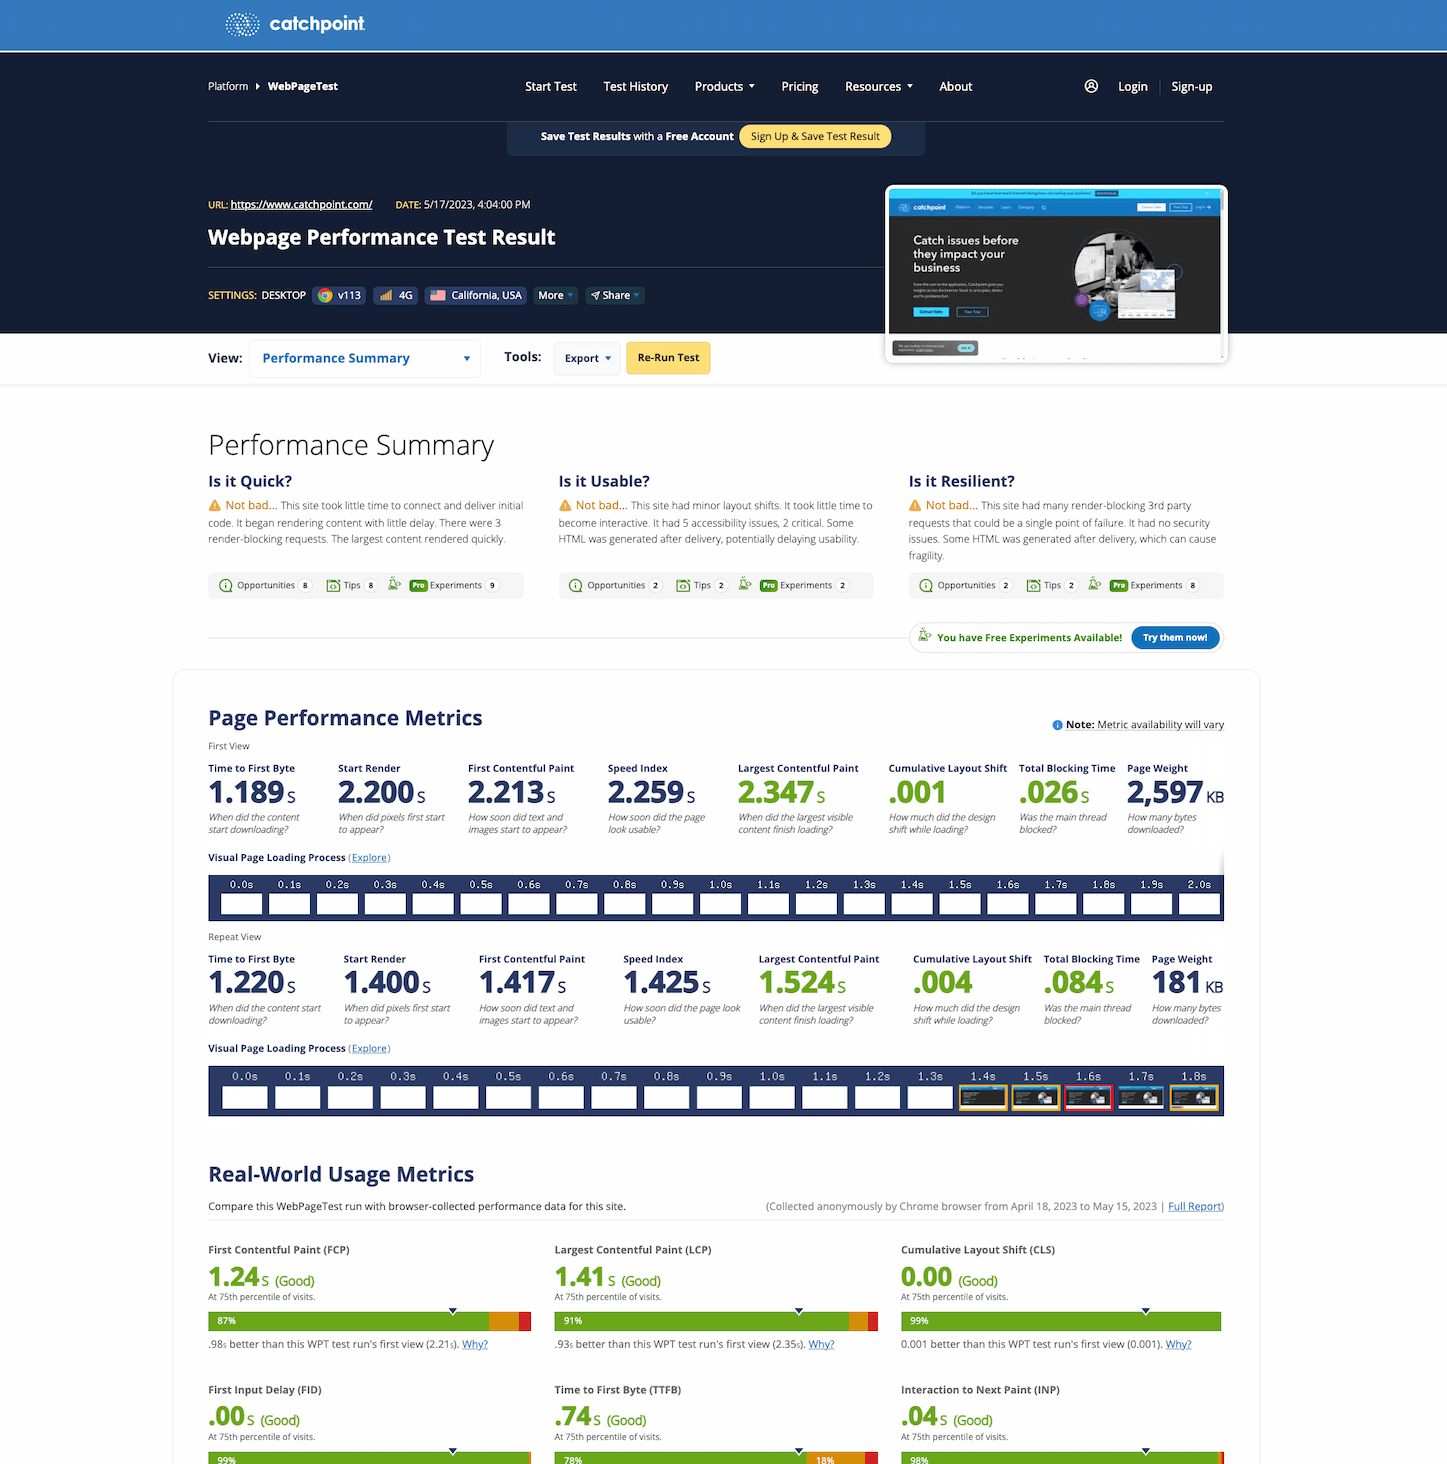Viewport: 1447px width, 1464px height.
Task: Click the 4G connection signal badge
Action: pos(395,295)
